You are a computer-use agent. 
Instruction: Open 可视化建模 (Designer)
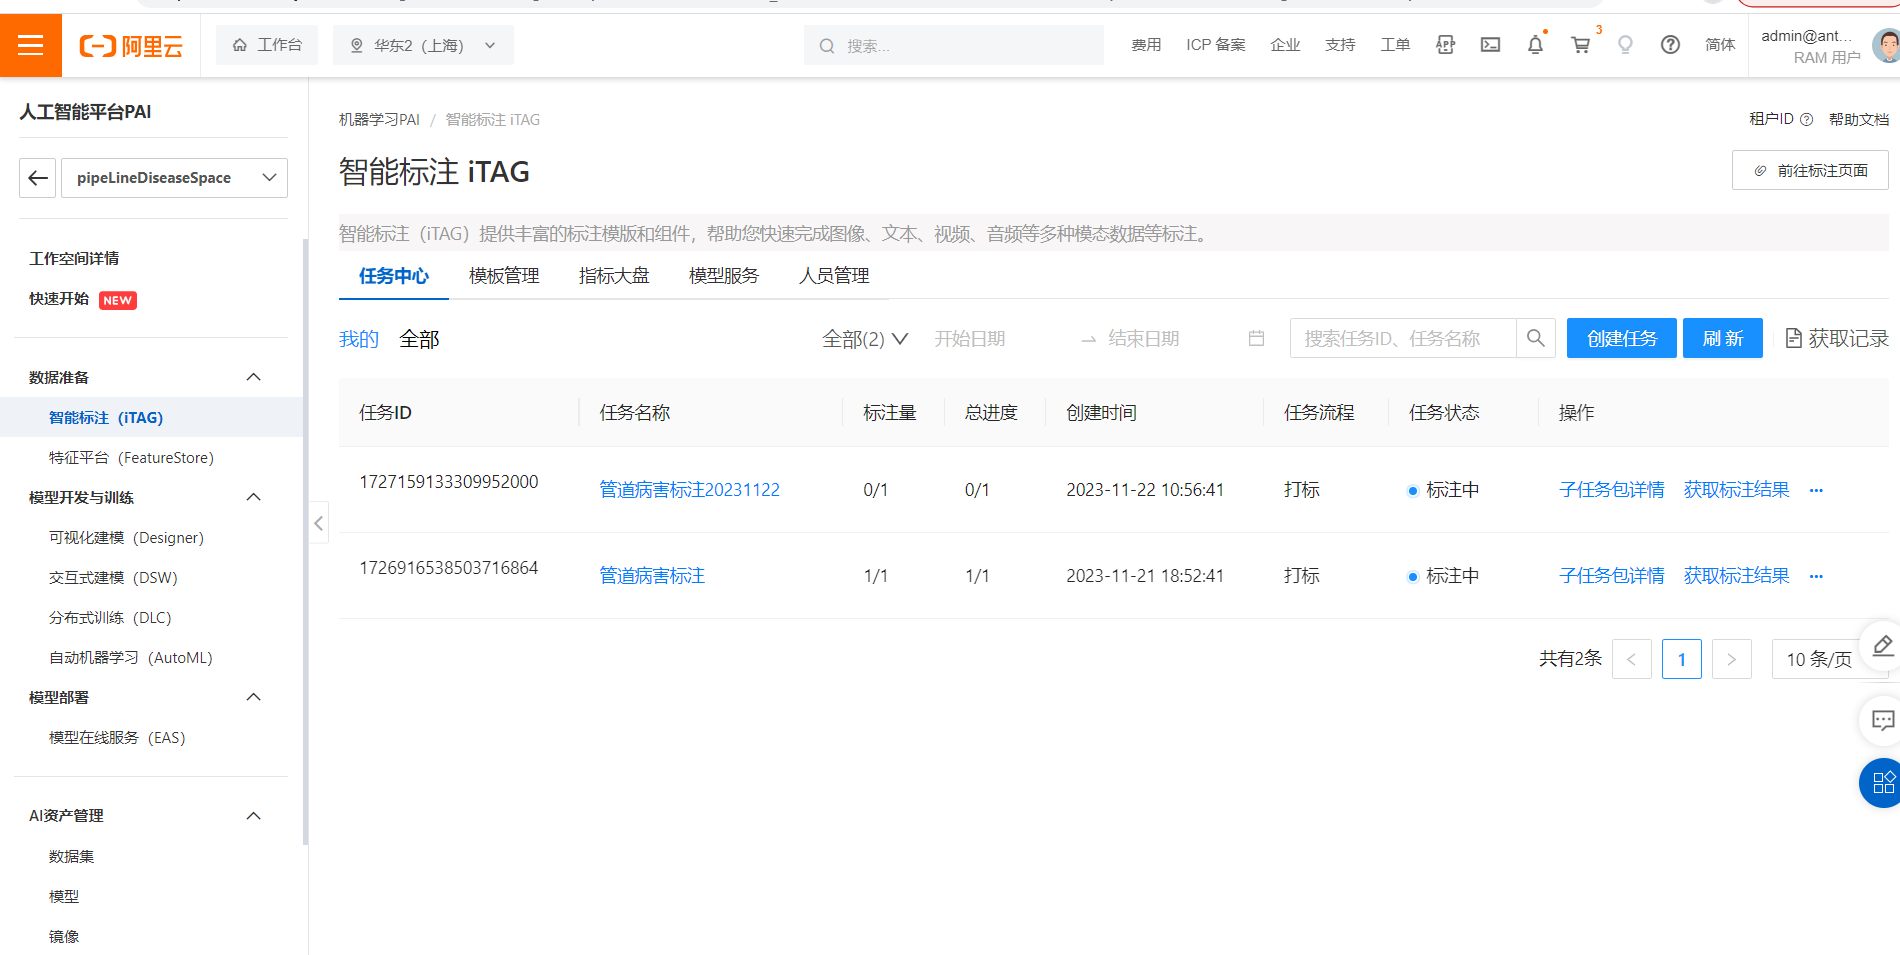tap(127, 537)
